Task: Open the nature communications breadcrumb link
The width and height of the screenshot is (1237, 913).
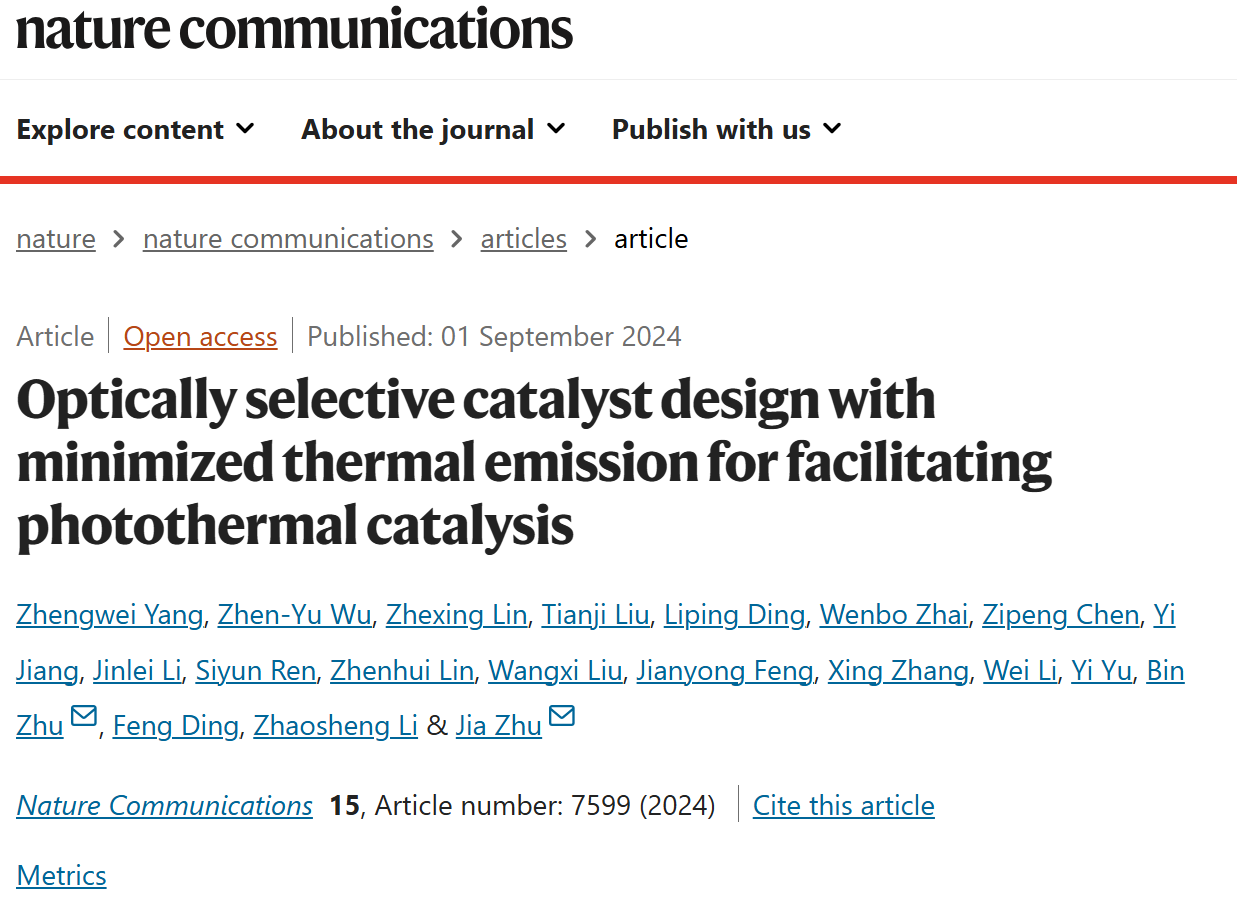Action: point(288,239)
